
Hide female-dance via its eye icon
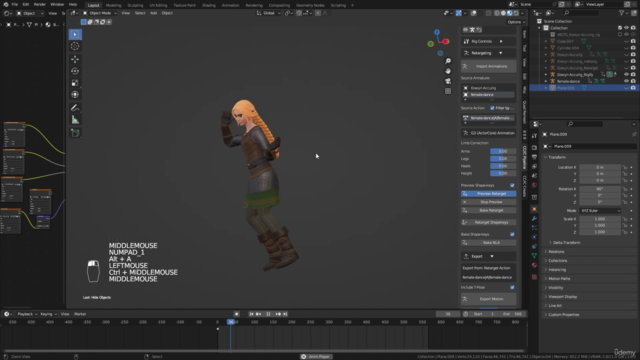(627, 81)
